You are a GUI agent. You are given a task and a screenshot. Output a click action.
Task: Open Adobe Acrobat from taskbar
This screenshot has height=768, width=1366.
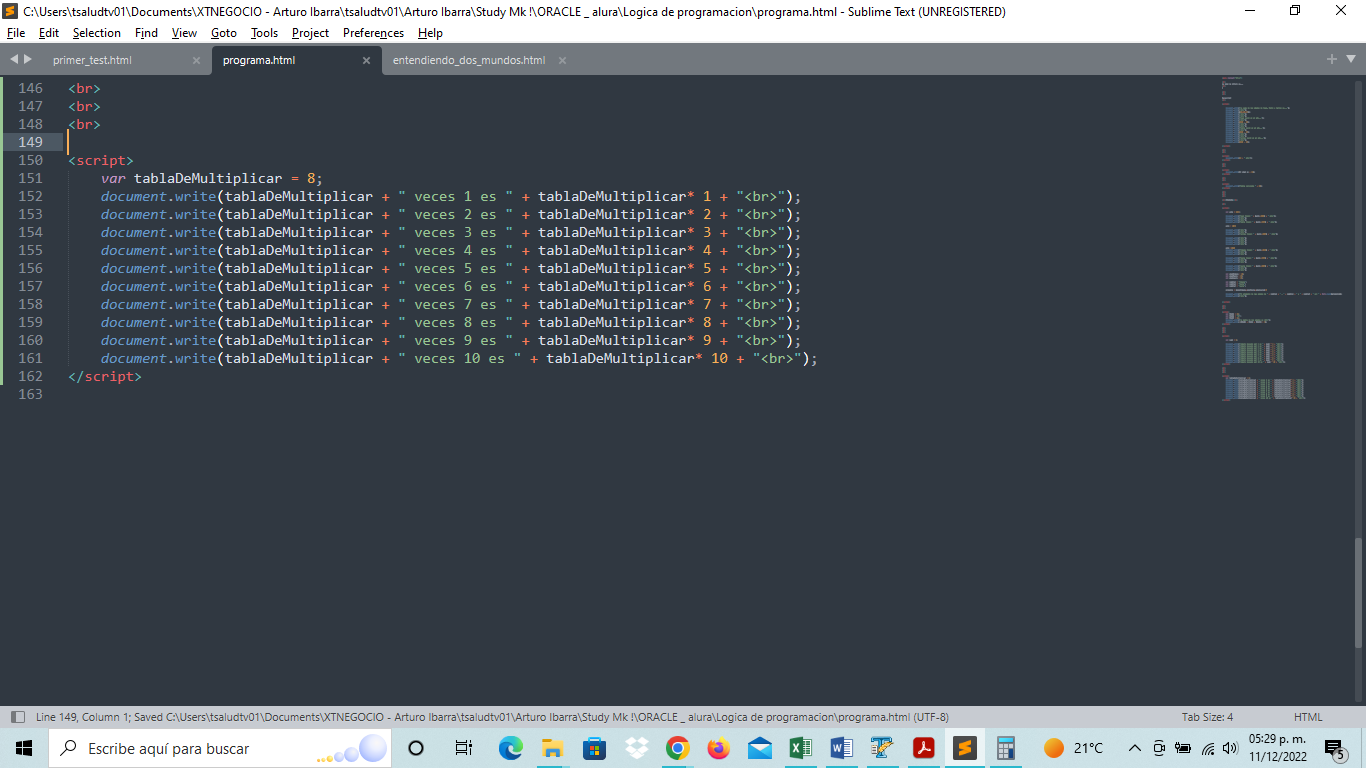pyautogui.click(x=923, y=748)
